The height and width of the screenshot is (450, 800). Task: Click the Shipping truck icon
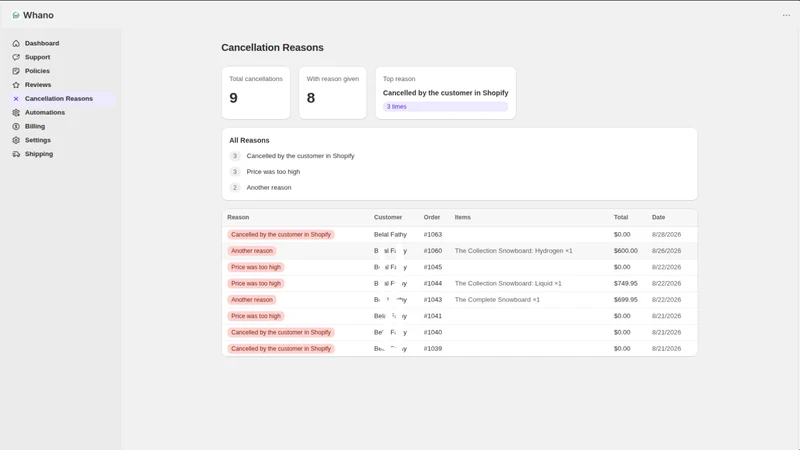click(x=16, y=154)
